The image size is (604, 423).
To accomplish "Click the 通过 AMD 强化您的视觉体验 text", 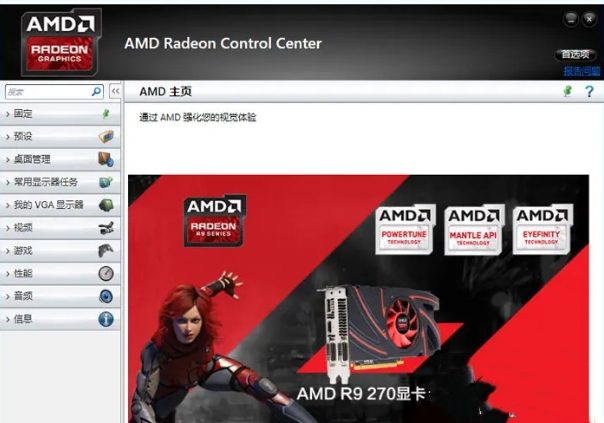I will pos(198,117).
